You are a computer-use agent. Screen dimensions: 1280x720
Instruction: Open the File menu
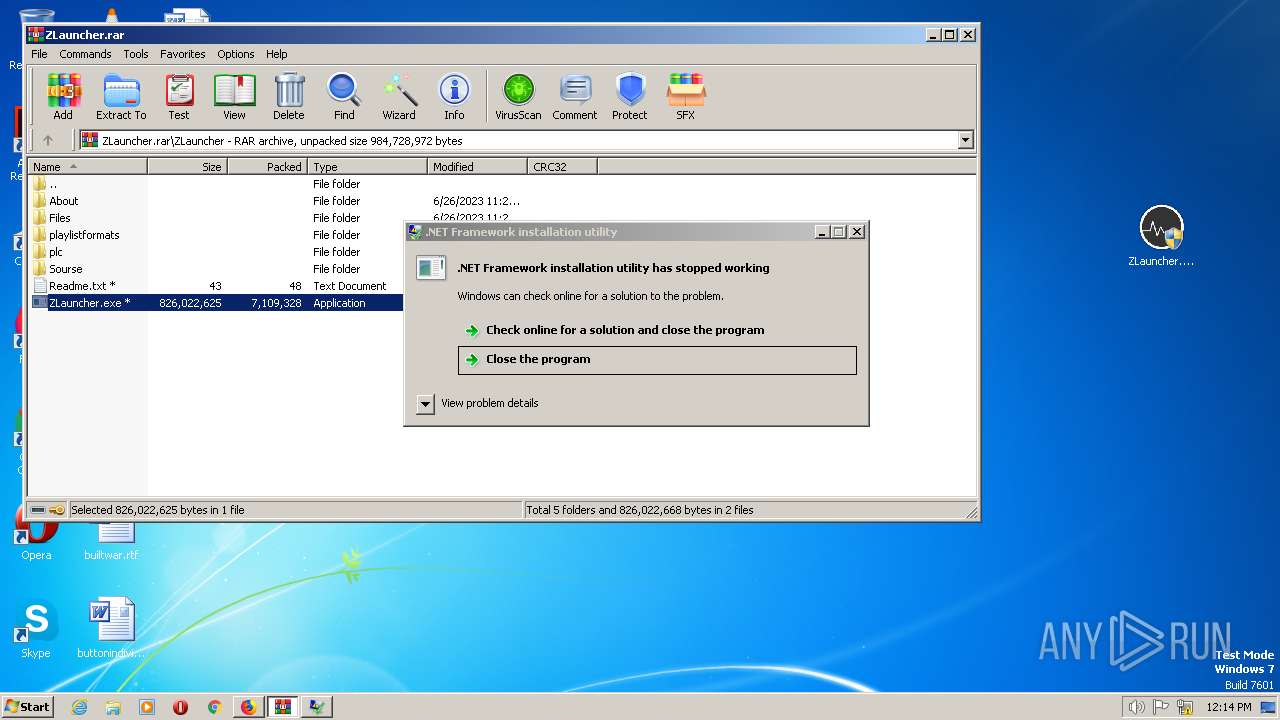39,54
